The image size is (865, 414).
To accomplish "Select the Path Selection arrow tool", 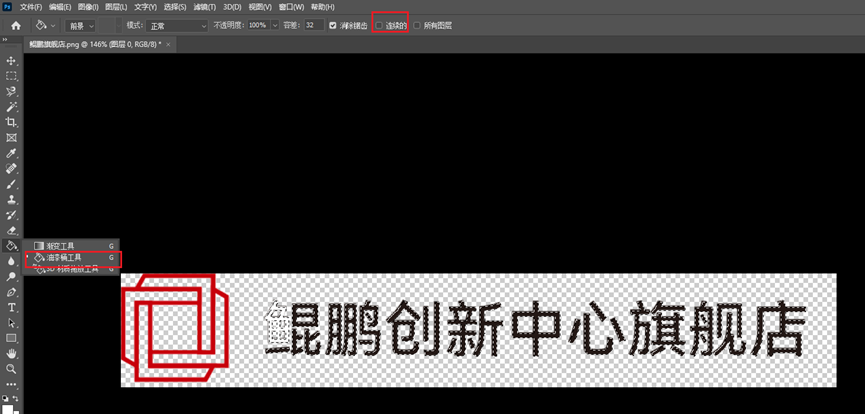I will click(11, 322).
